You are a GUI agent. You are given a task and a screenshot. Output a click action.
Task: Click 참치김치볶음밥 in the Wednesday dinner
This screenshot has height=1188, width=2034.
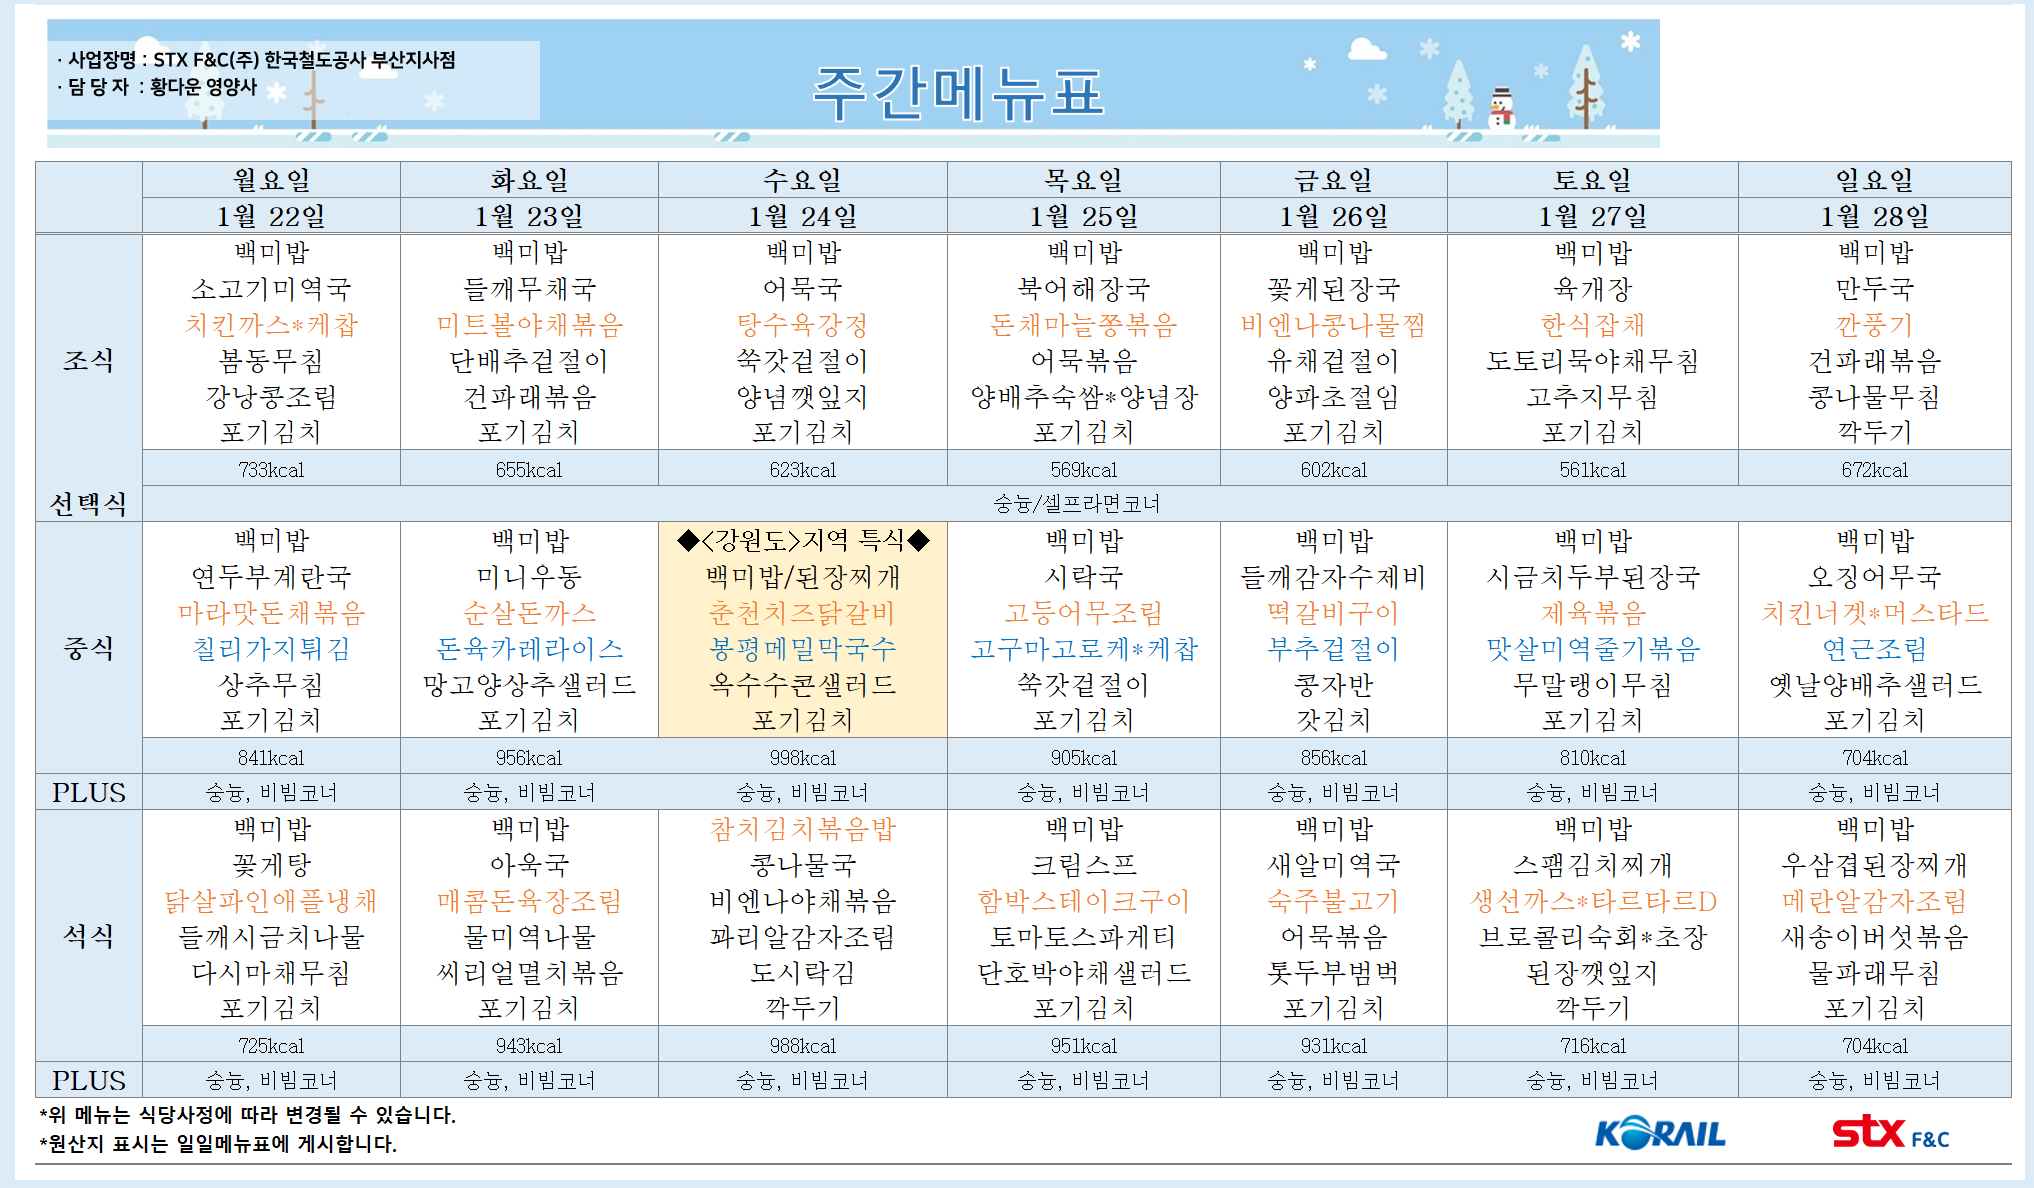802,829
